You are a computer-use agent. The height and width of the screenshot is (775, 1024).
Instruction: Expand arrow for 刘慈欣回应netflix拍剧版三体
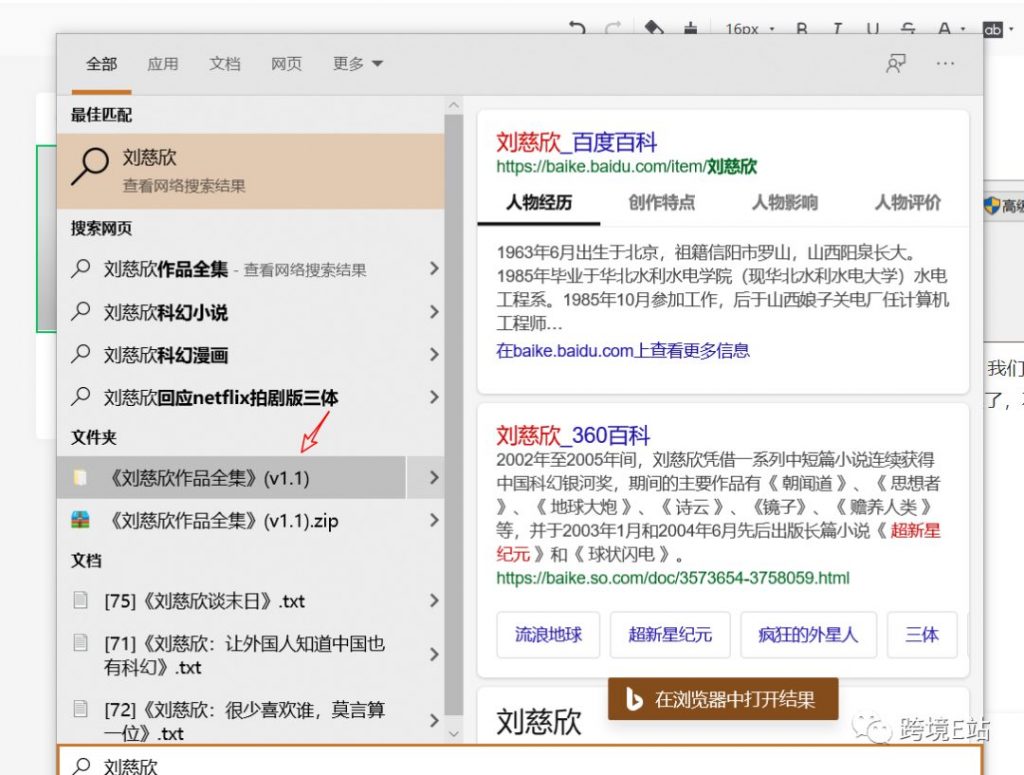point(434,396)
